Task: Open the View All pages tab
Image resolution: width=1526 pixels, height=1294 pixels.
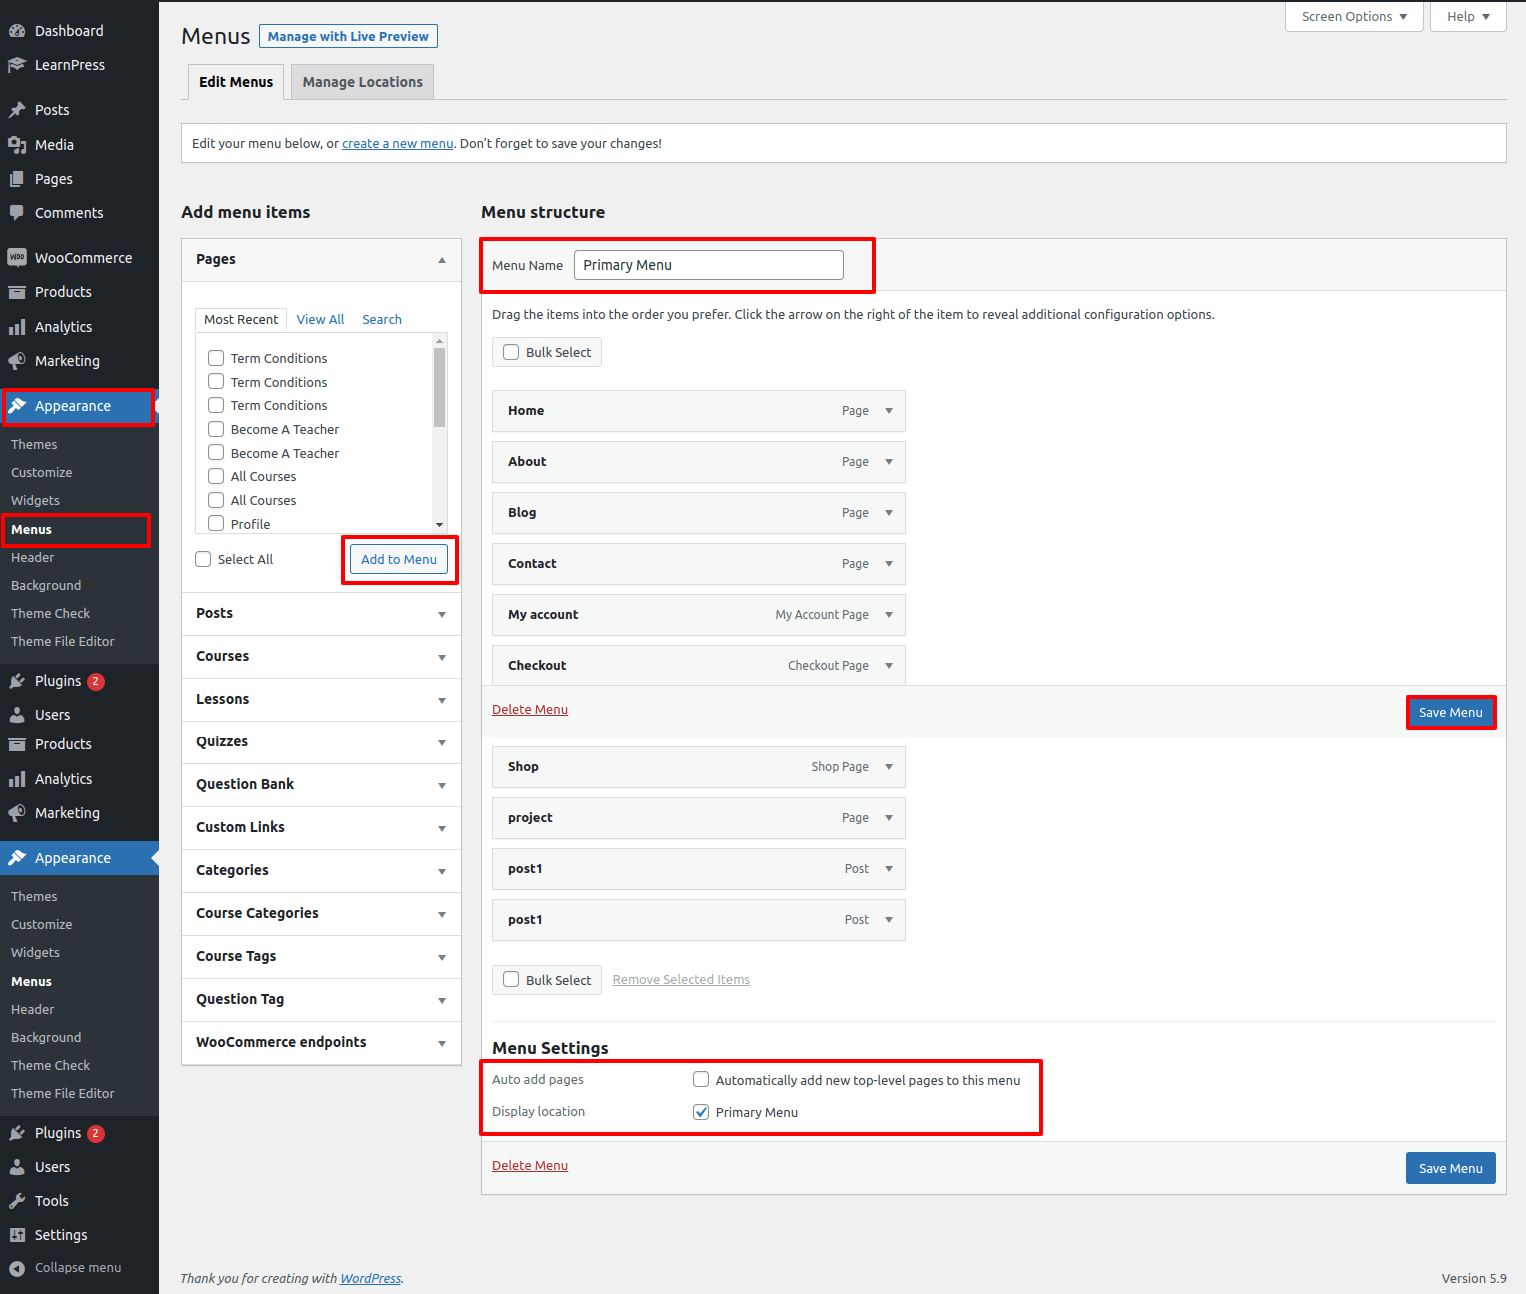Action: tap(320, 319)
